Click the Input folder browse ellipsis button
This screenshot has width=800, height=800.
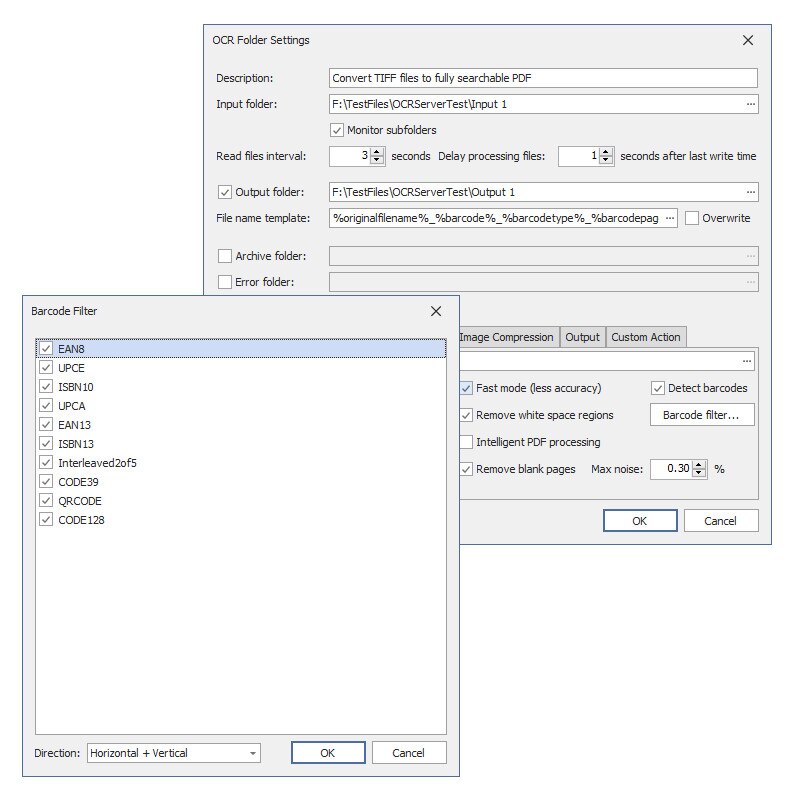click(x=751, y=104)
